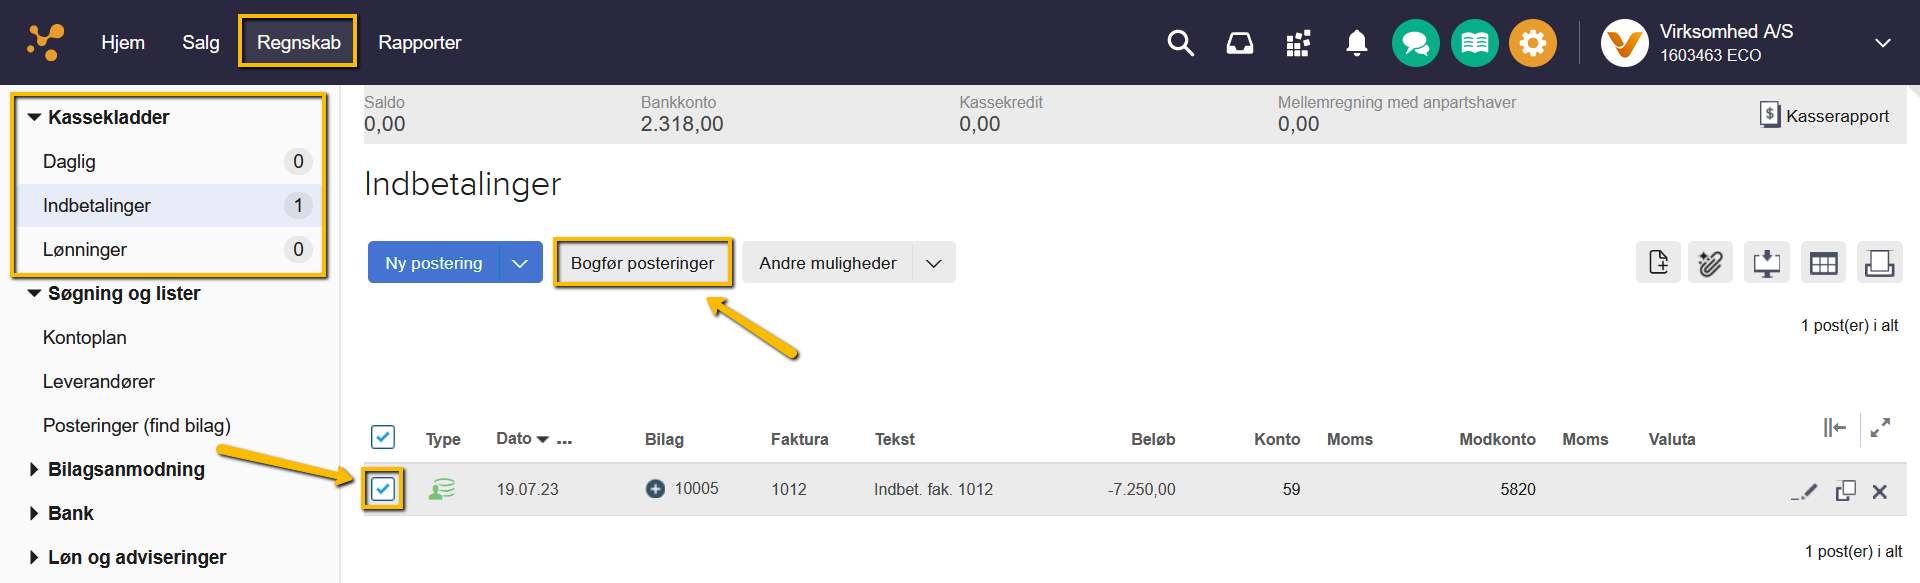Open the search magnifier icon
The image size is (1920, 583).
1180,43
